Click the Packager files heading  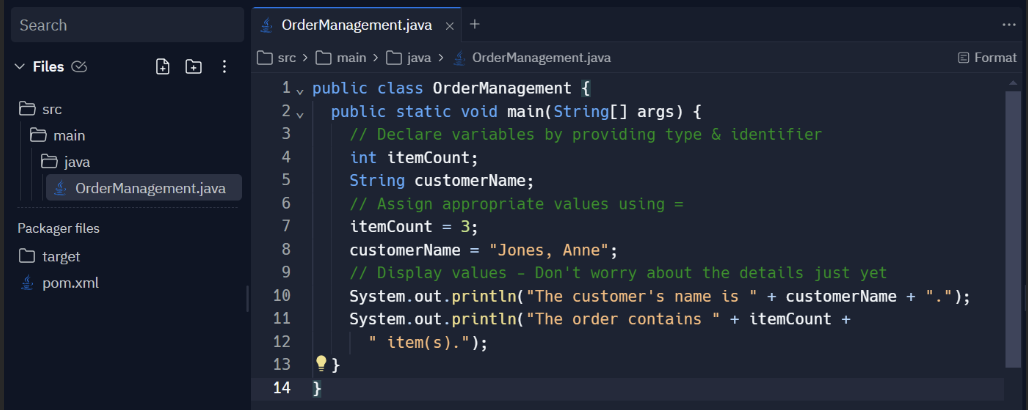(58, 228)
